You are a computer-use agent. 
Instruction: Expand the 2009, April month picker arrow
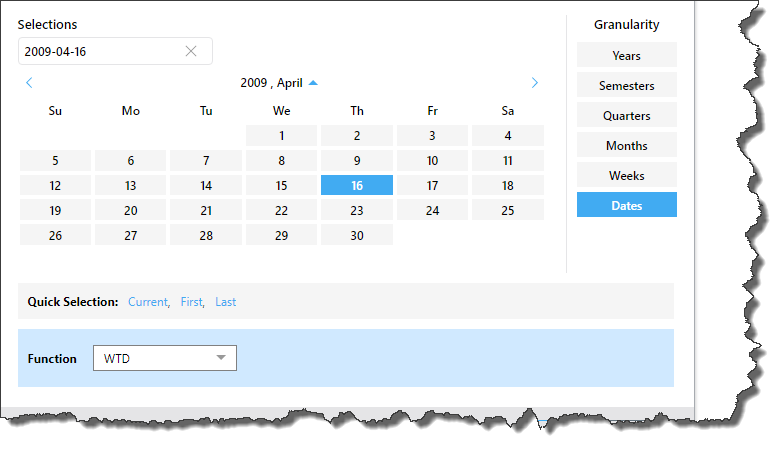tap(313, 83)
